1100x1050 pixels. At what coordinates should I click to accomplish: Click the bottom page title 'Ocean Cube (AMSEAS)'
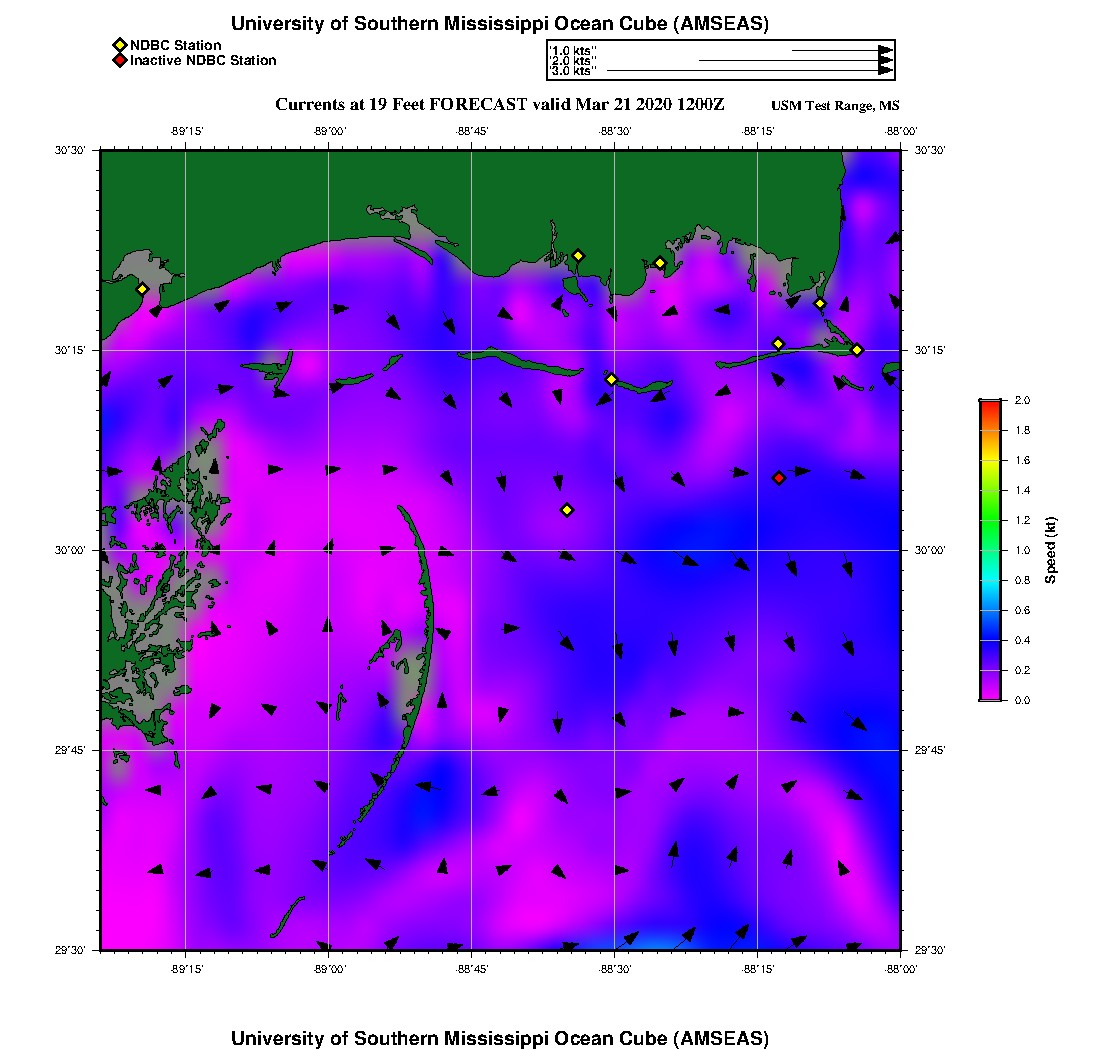500,1038
